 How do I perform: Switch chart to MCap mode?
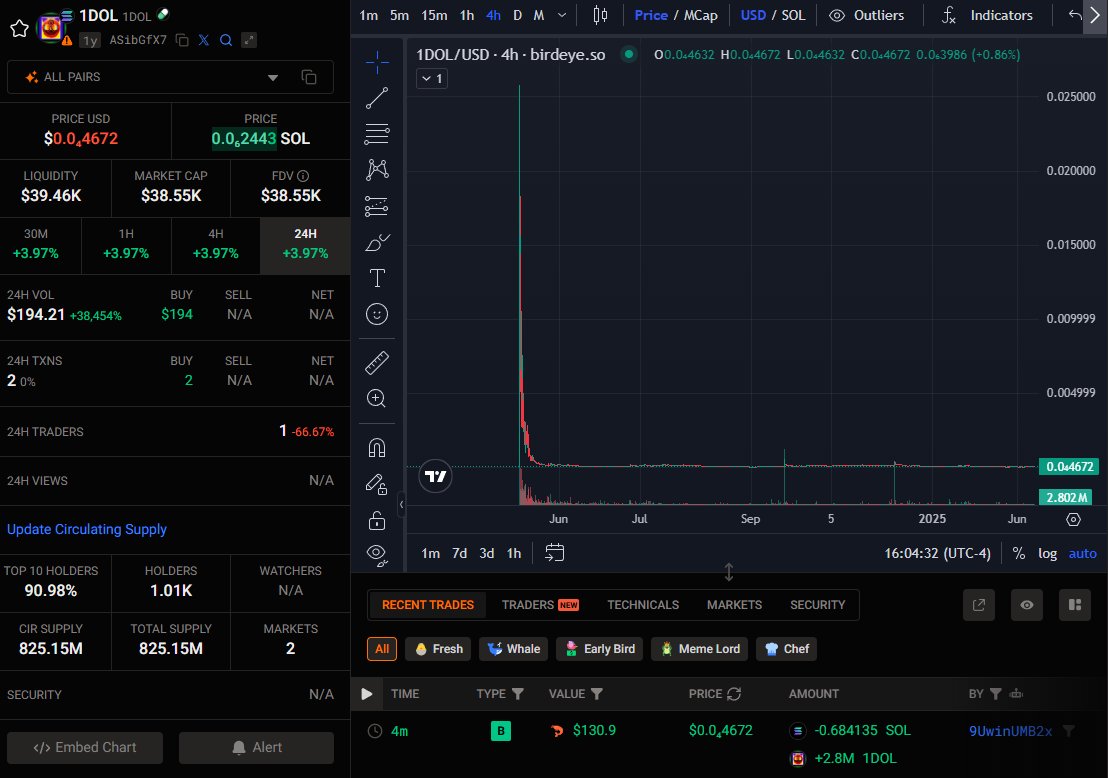(701, 15)
